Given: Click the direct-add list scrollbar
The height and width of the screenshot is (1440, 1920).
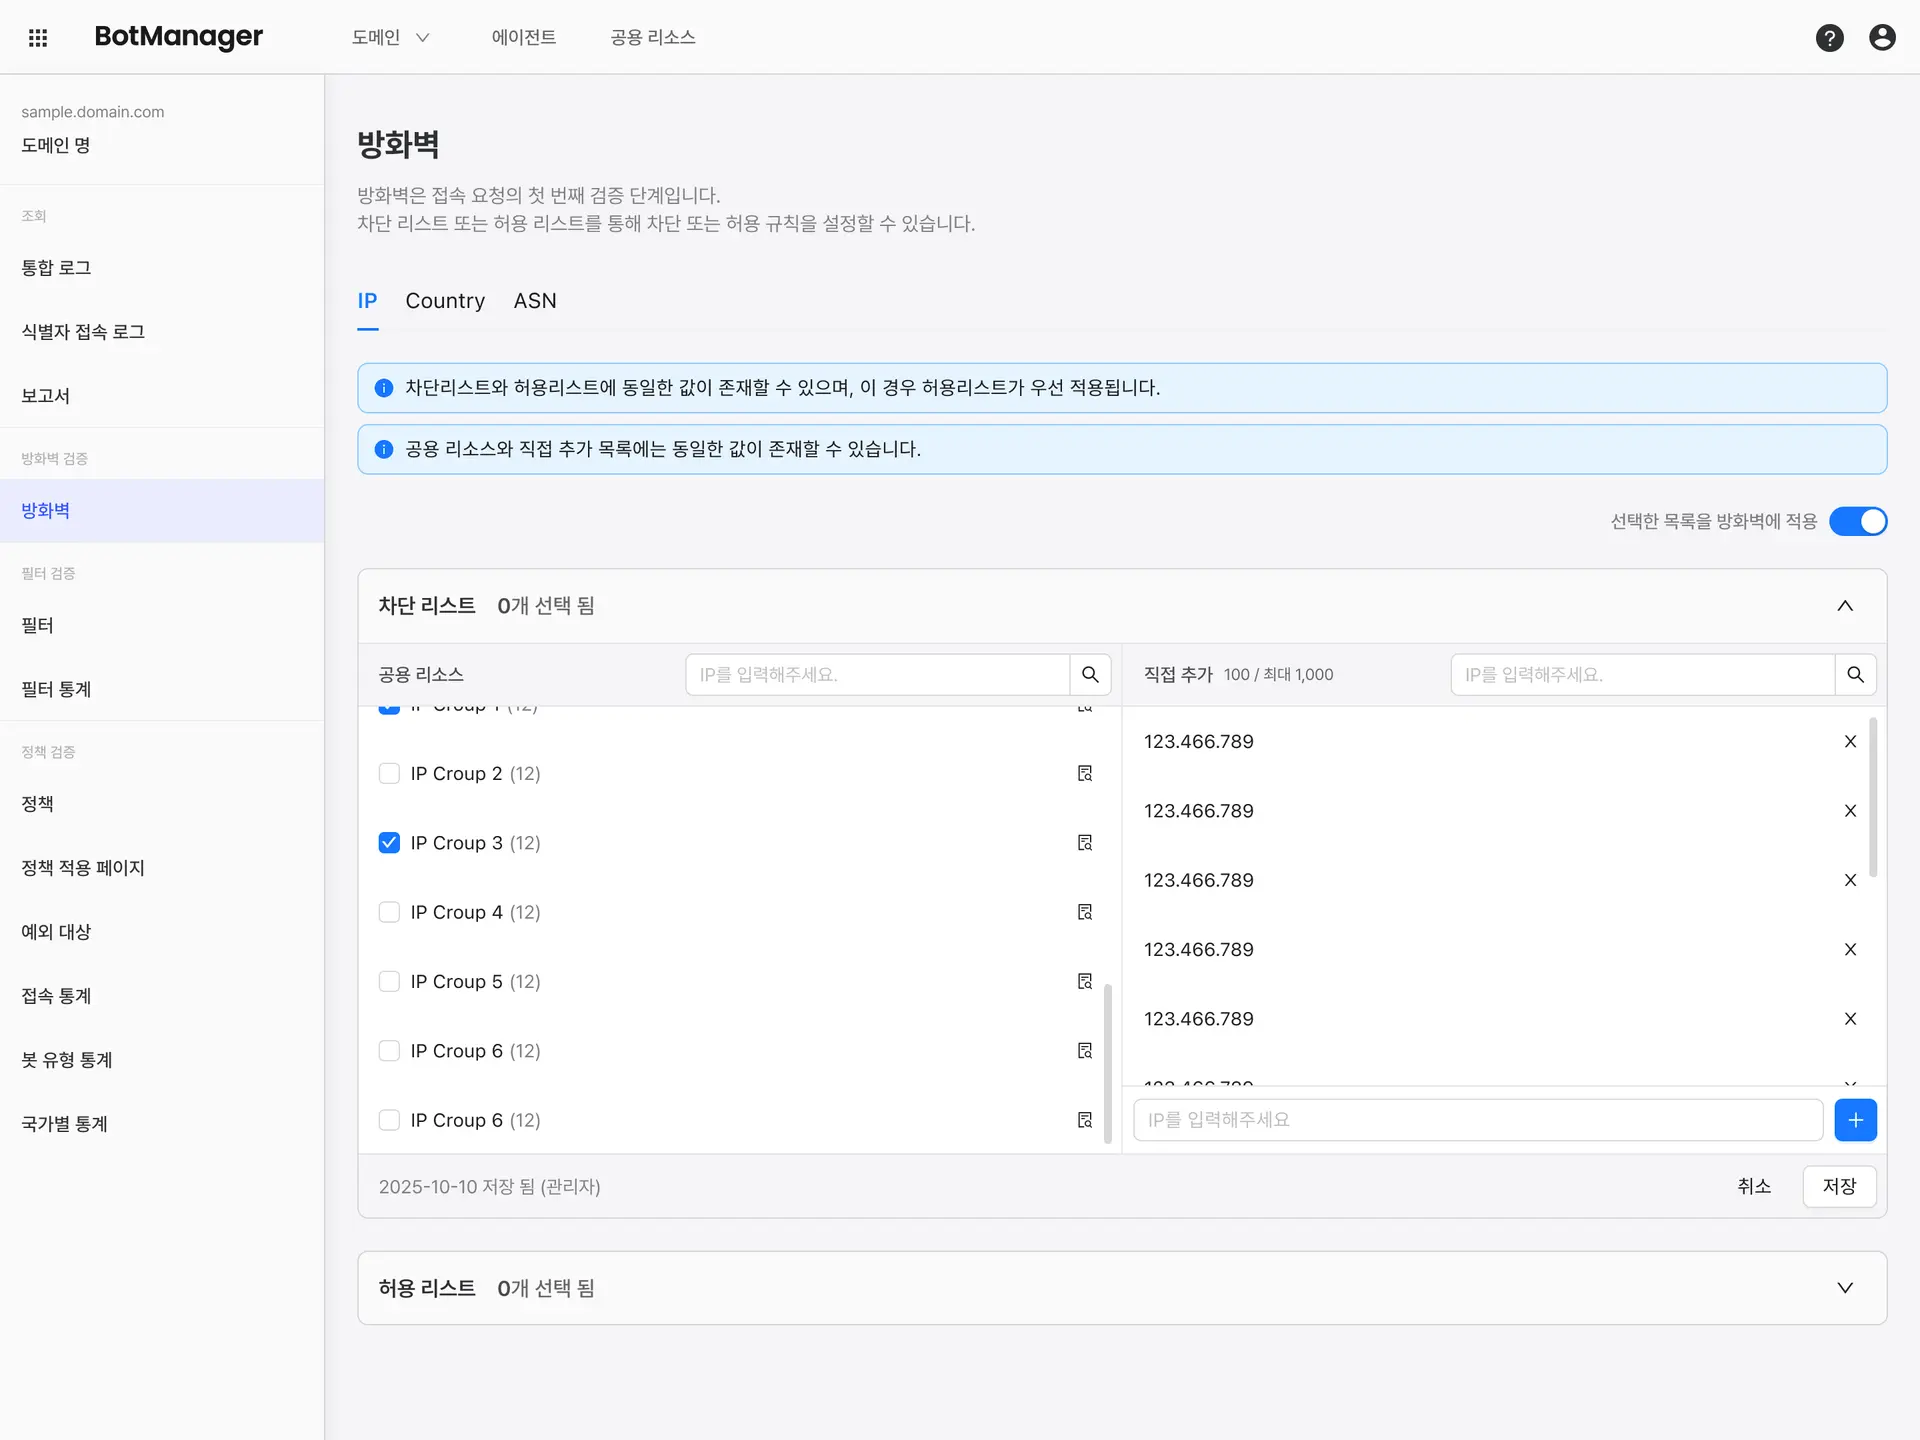Looking at the screenshot, I should [x=1873, y=797].
